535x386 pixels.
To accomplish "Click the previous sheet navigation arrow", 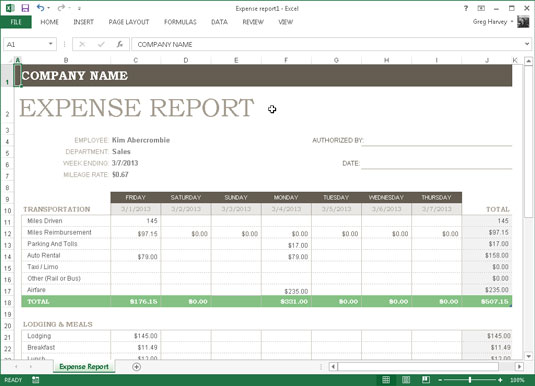I will 16,367.
